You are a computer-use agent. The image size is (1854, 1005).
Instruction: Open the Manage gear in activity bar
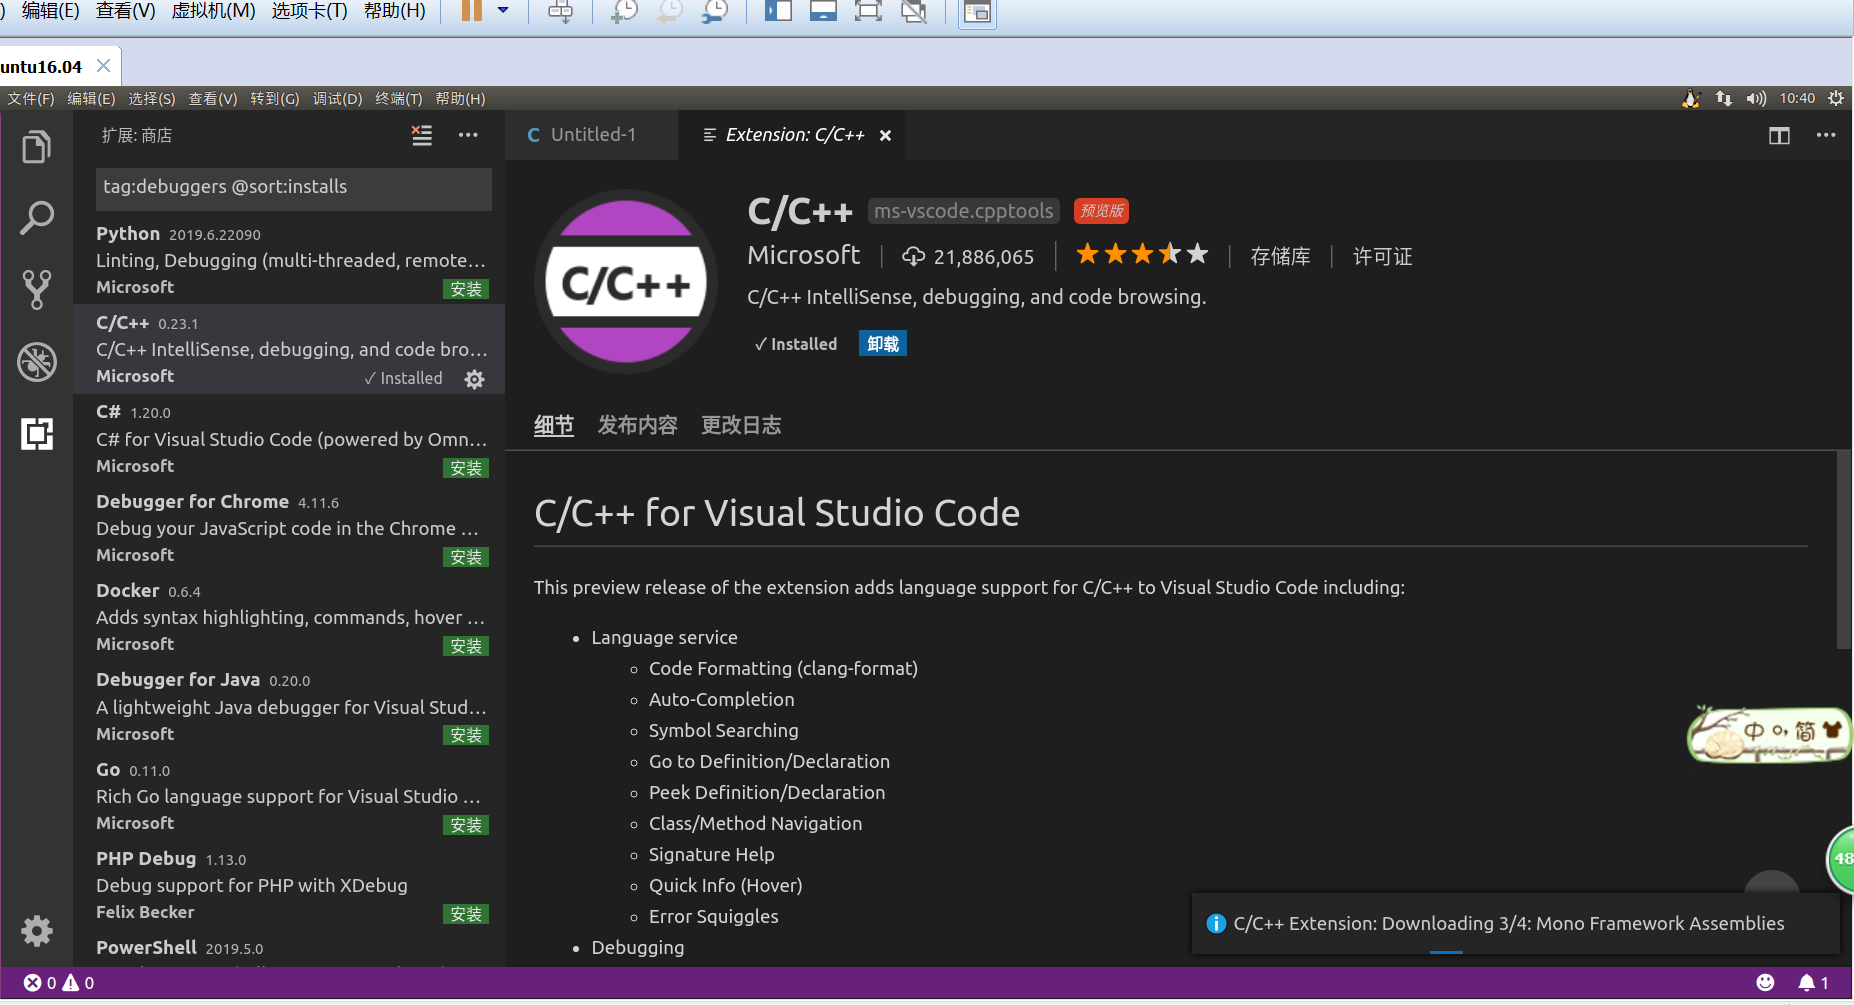tap(37, 931)
